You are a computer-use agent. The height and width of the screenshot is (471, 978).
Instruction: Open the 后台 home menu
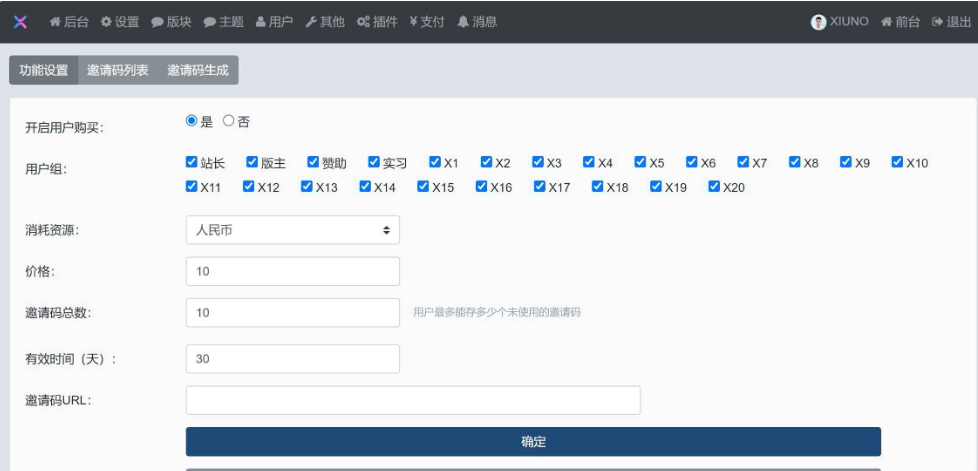pyautogui.click(x=69, y=22)
